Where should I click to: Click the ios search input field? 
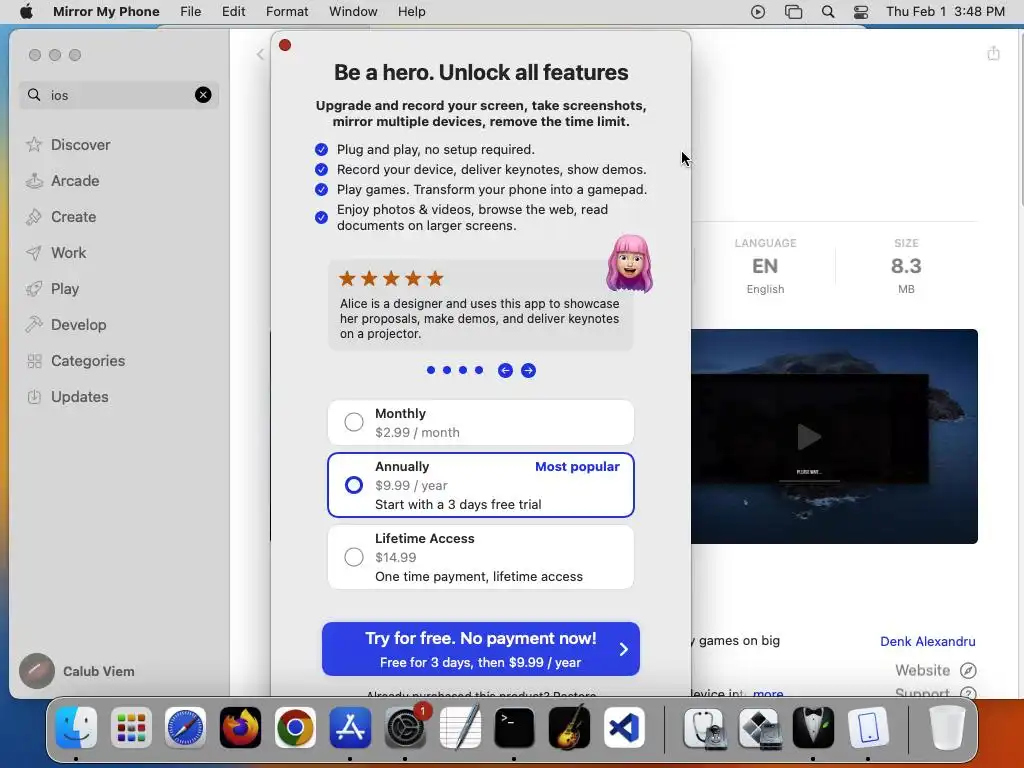pos(119,95)
